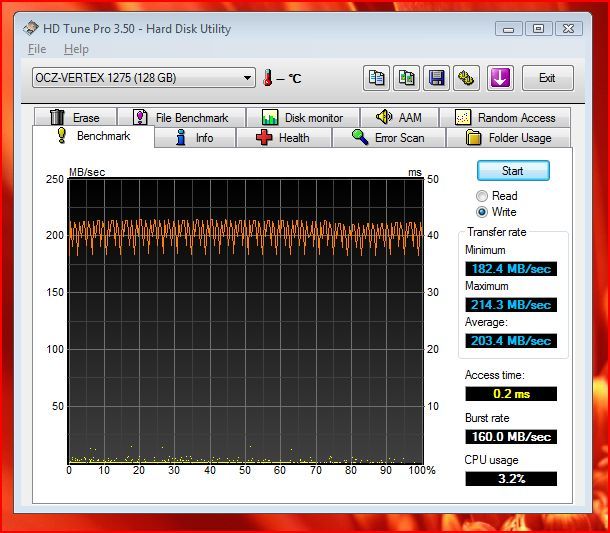Switch to the Info tab

(195, 138)
